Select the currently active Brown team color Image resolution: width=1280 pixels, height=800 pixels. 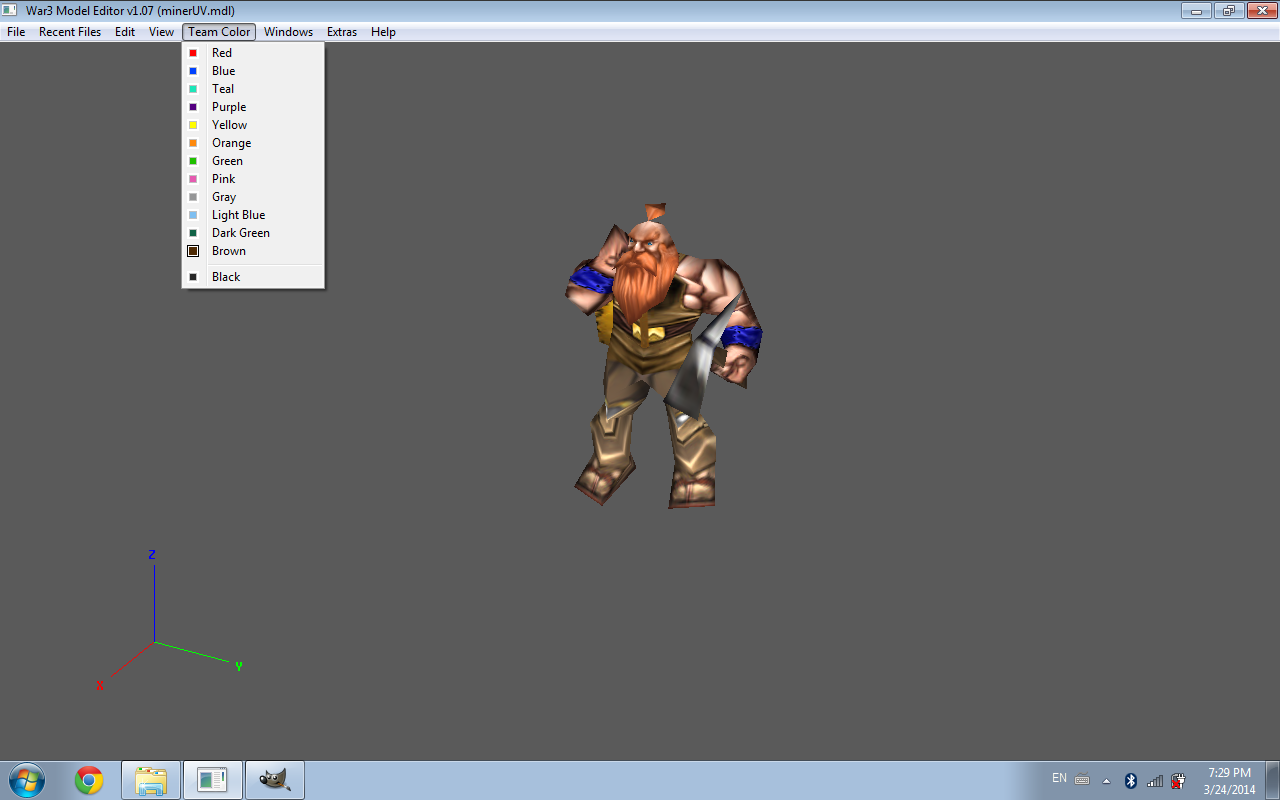click(x=253, y=251)
